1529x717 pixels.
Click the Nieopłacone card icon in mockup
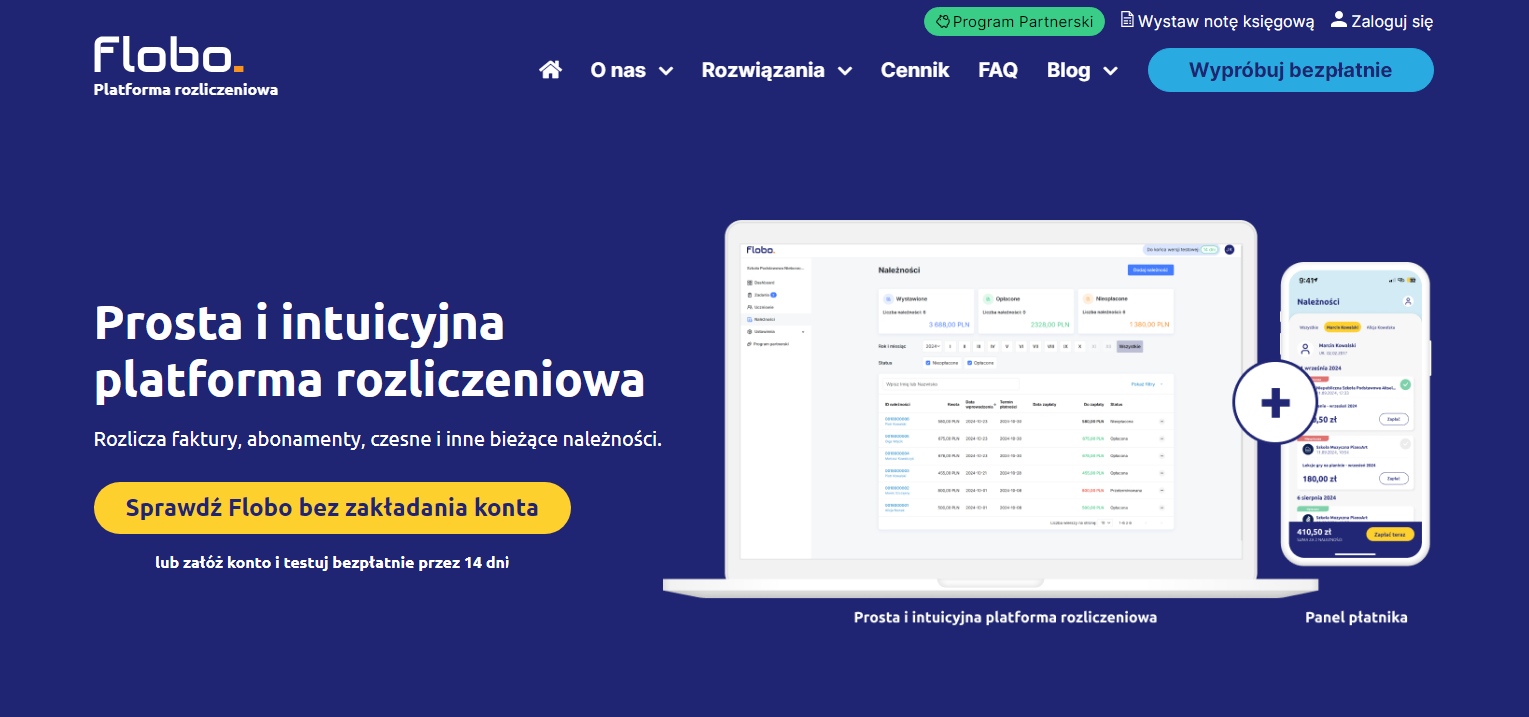pyautogui.click(x=1088, y=299)
